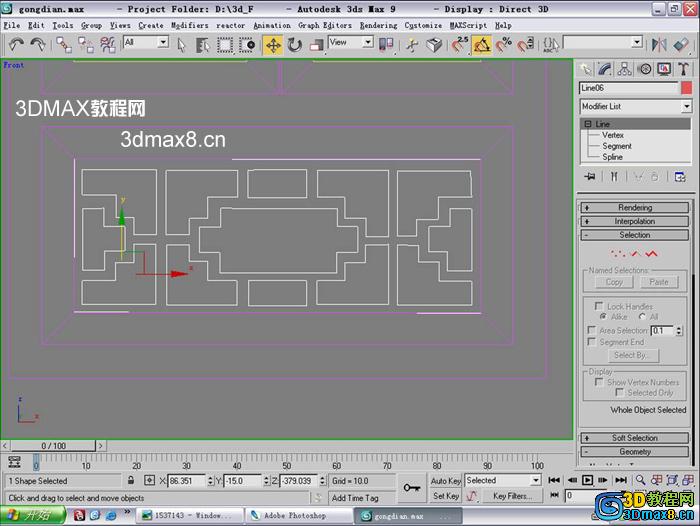The image size is (700, 526).
Task: Activate the Select and Scale tool
Action: [x=317, y=45]
